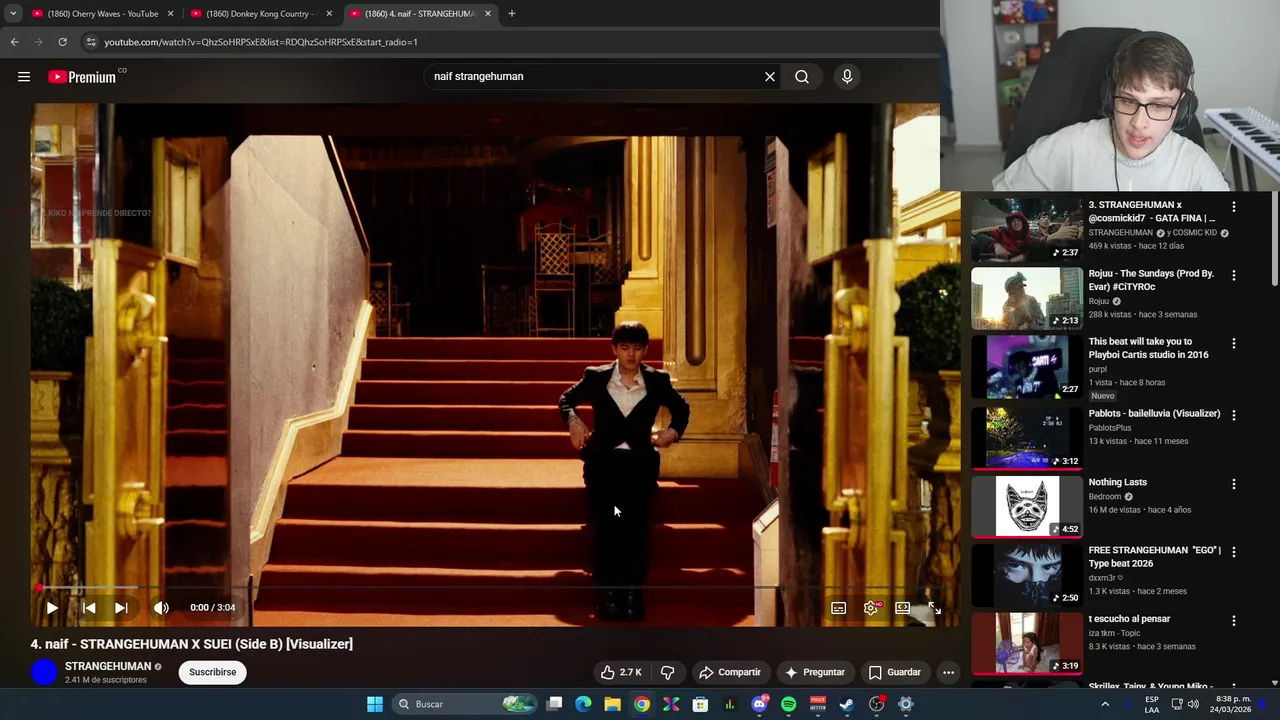Open a new browser tab
1280x720 pixels.
(x=512, y=14)
